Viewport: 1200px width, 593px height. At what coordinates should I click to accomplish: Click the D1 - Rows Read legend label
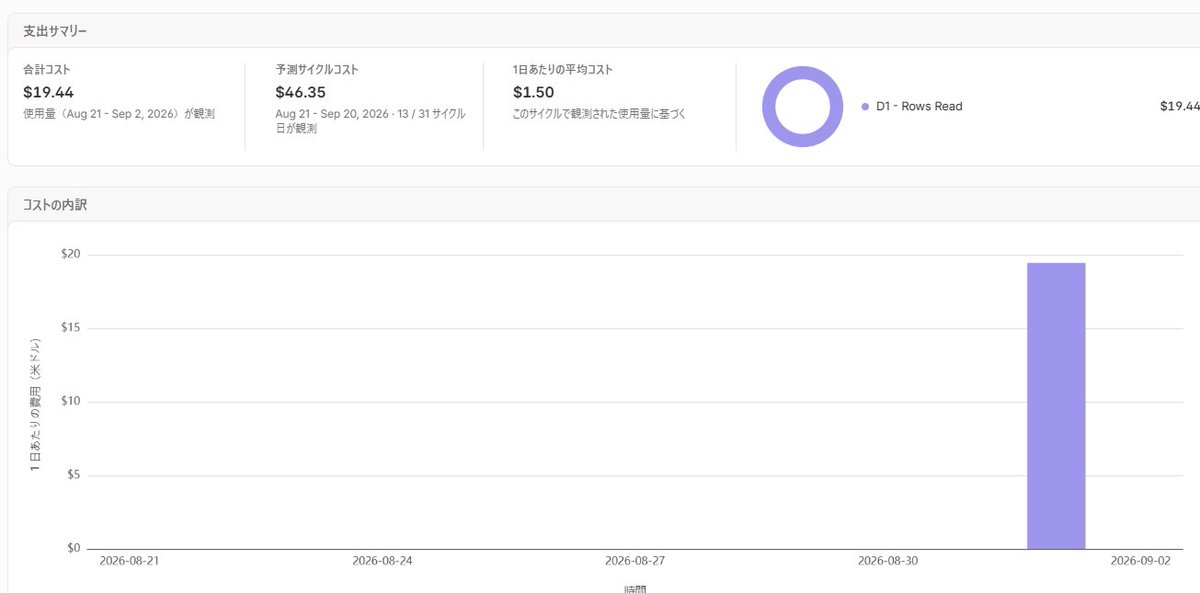tap(919, 106)
